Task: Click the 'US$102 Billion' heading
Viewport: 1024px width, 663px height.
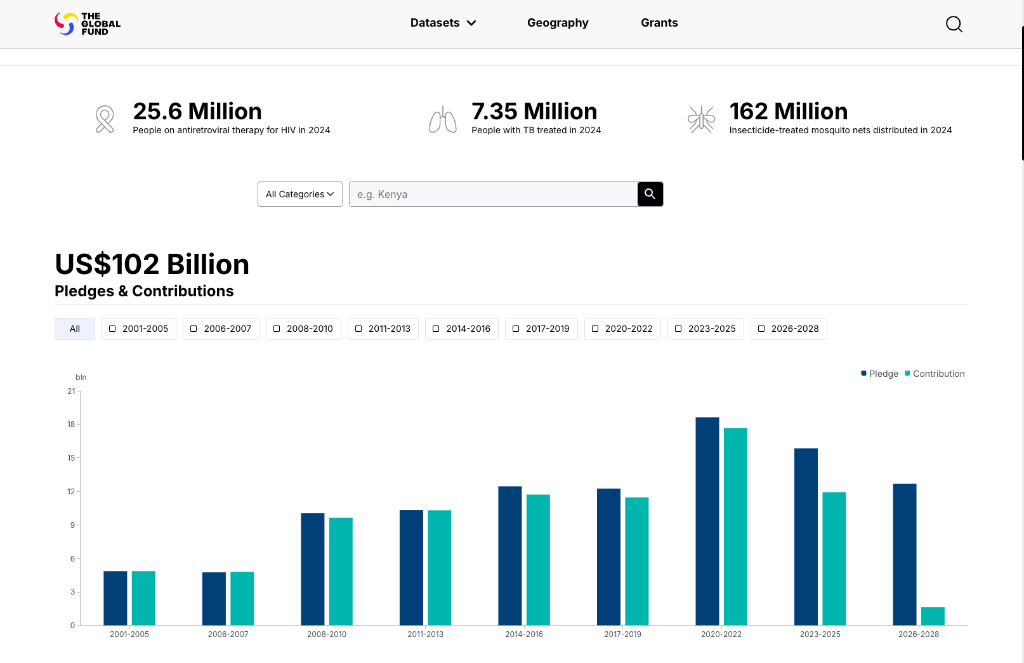Action: click(x=152, y=265)
